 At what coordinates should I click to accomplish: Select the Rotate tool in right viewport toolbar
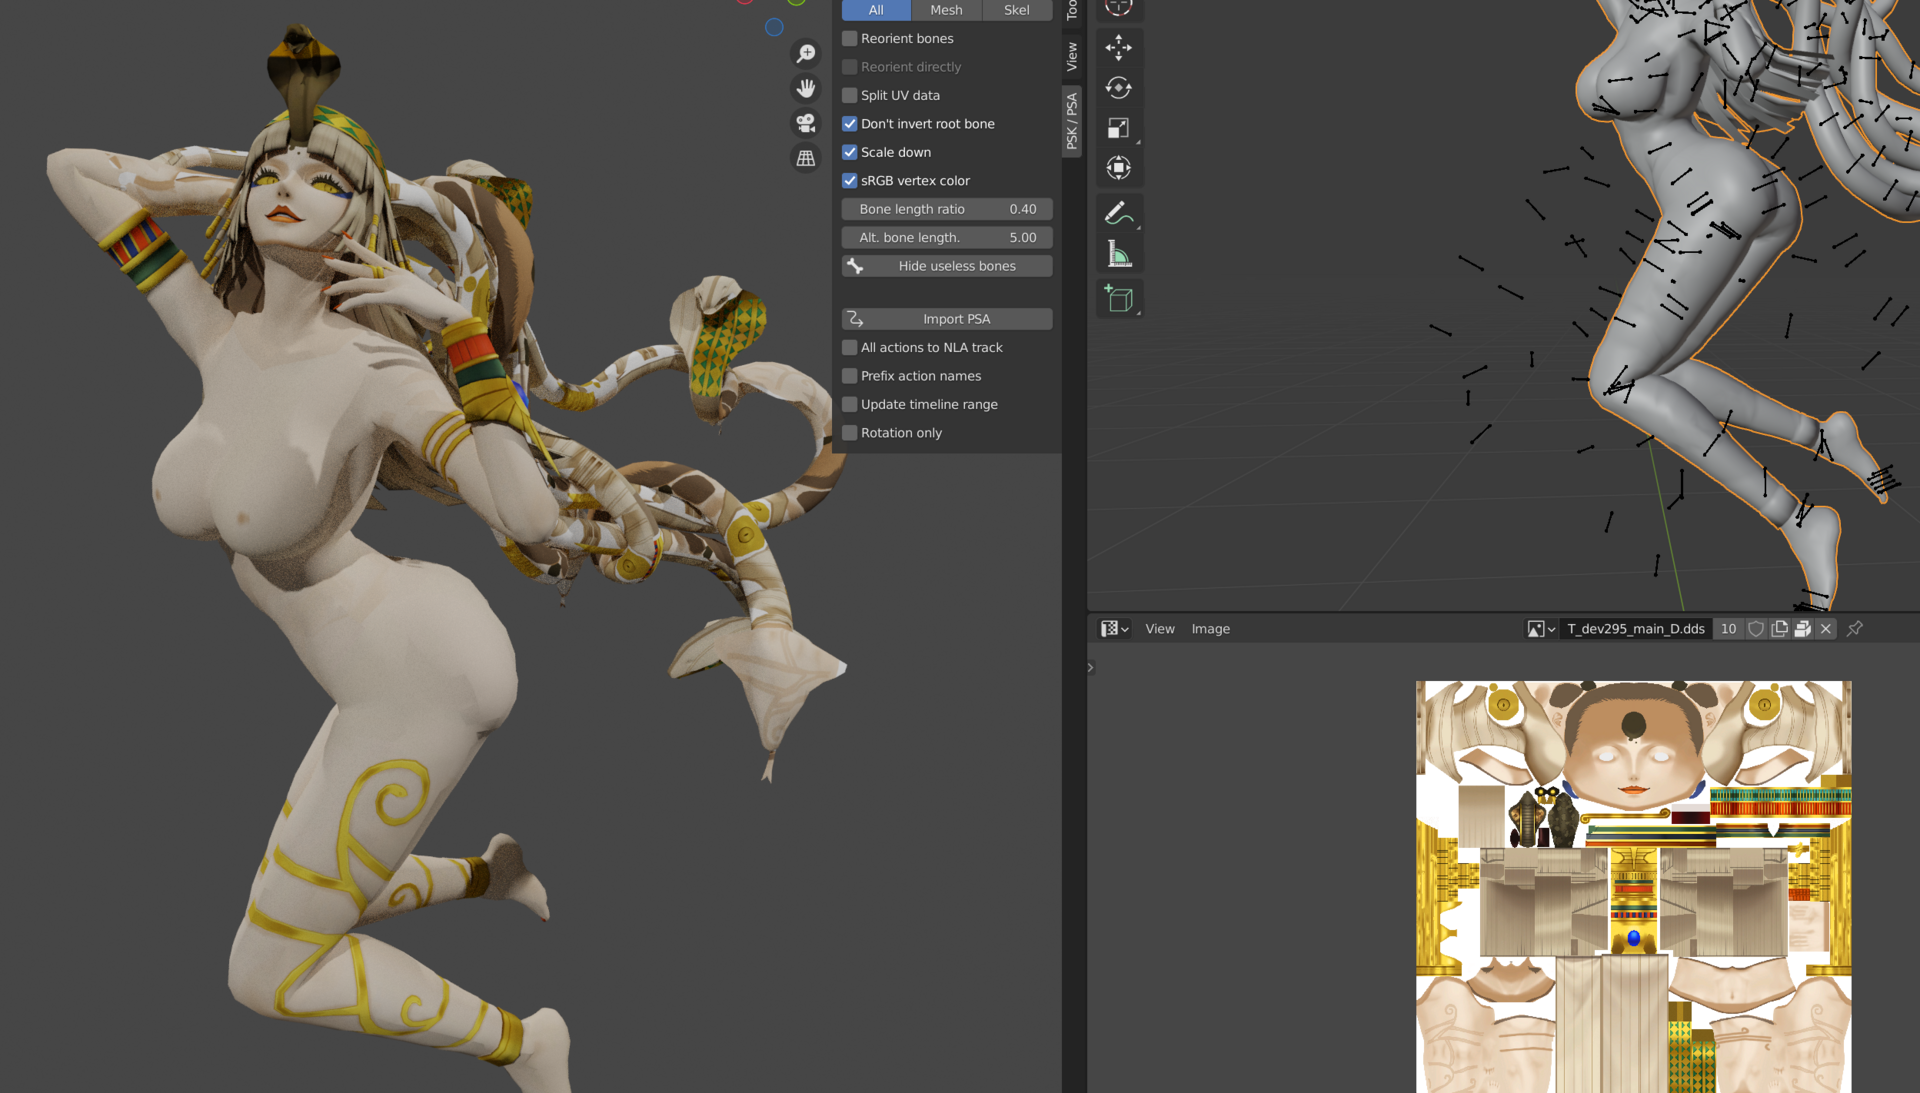(x=1119, y=88)
